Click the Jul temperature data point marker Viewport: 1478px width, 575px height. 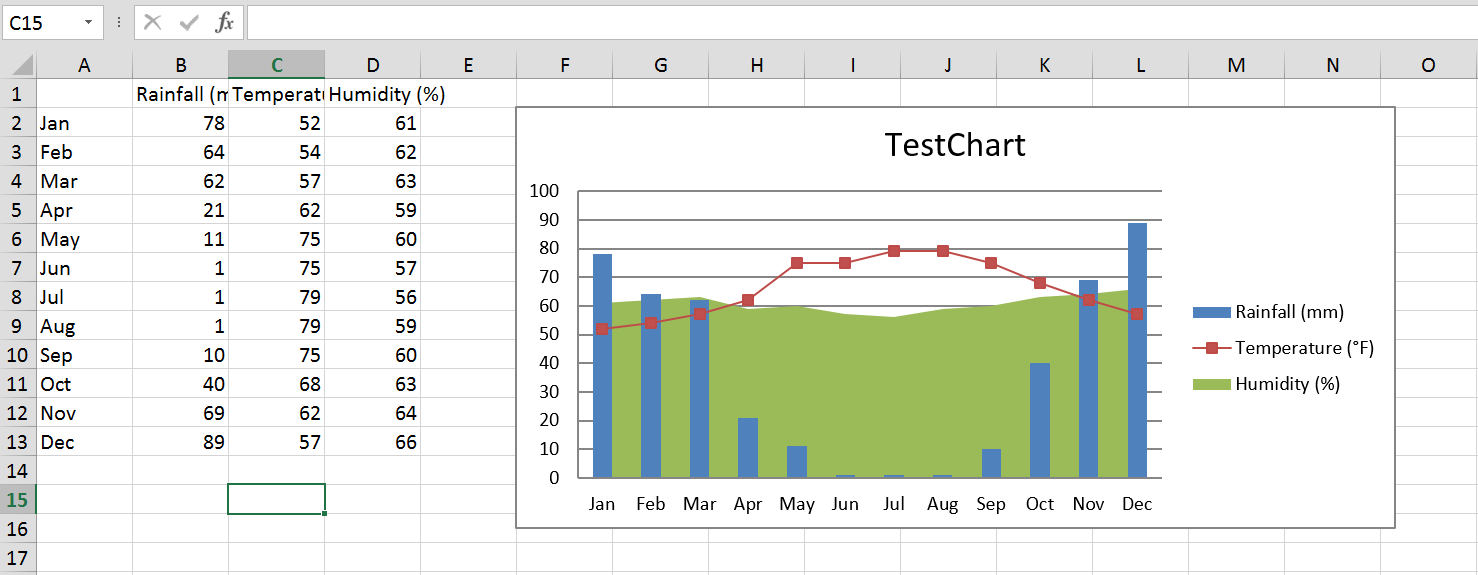pyautogui.click(x=894, y=251)
